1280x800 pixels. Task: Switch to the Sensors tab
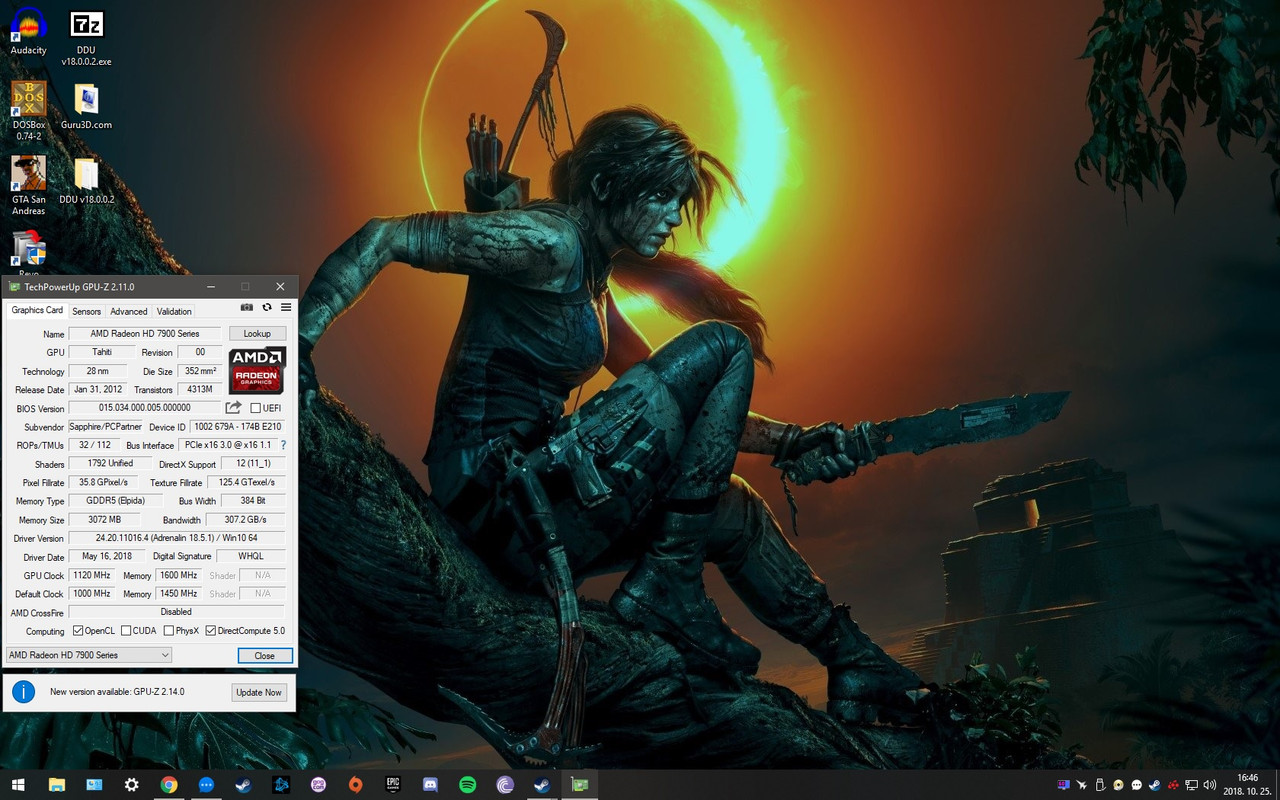(x=86, y=311)
